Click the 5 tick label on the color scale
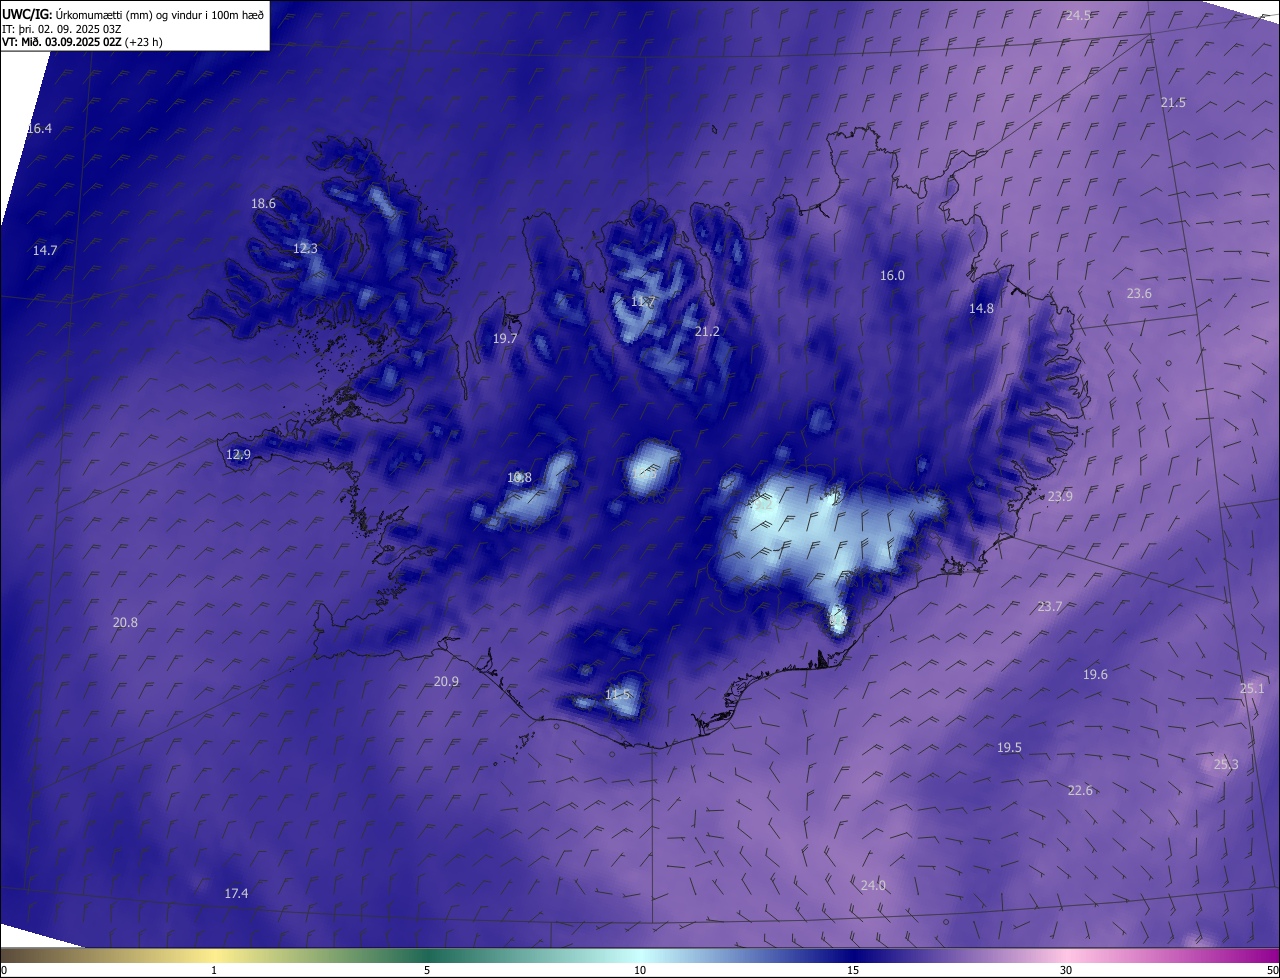The height and width of the screenshot is (978, 1280). 427,970
